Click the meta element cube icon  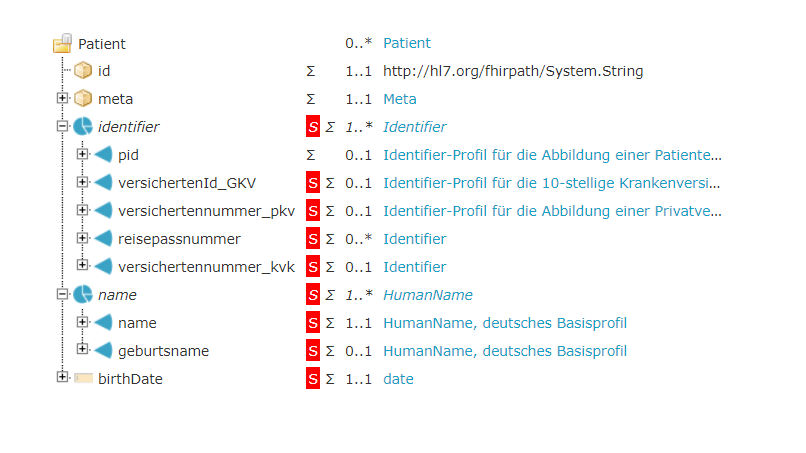[83, 99]
